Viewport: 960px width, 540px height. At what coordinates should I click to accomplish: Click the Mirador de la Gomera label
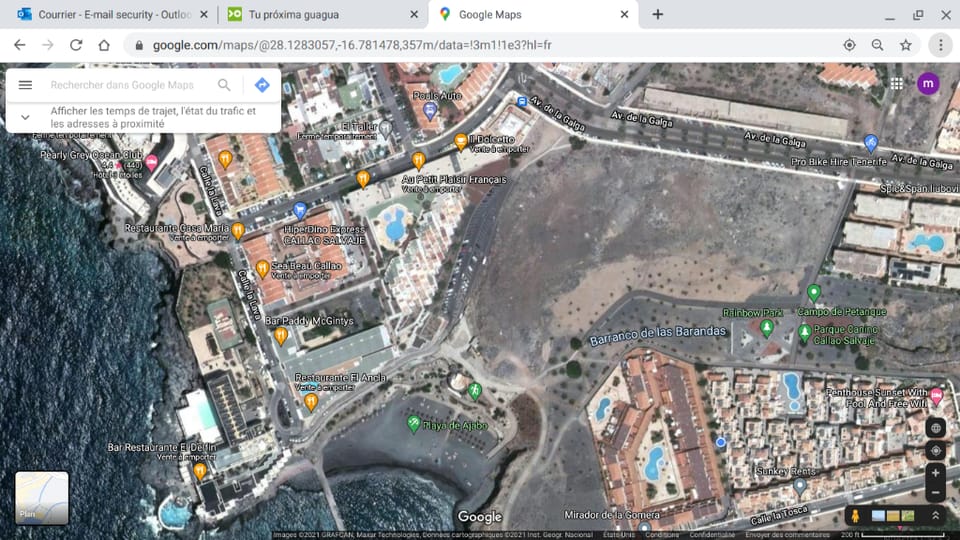click(x=612, y=515)
